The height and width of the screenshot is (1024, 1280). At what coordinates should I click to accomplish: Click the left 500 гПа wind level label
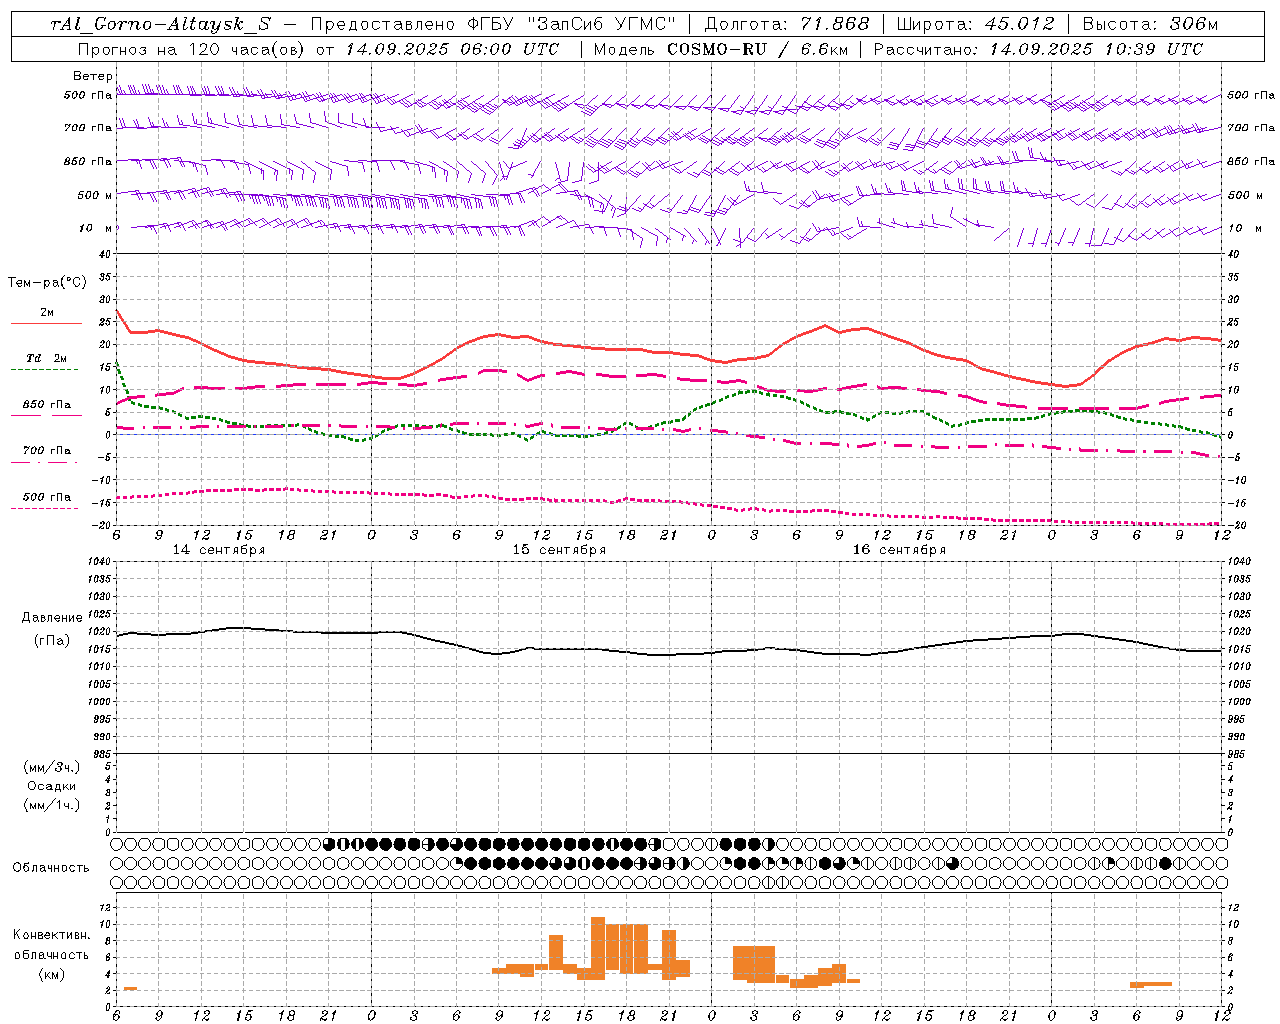[x=88, y=96]
